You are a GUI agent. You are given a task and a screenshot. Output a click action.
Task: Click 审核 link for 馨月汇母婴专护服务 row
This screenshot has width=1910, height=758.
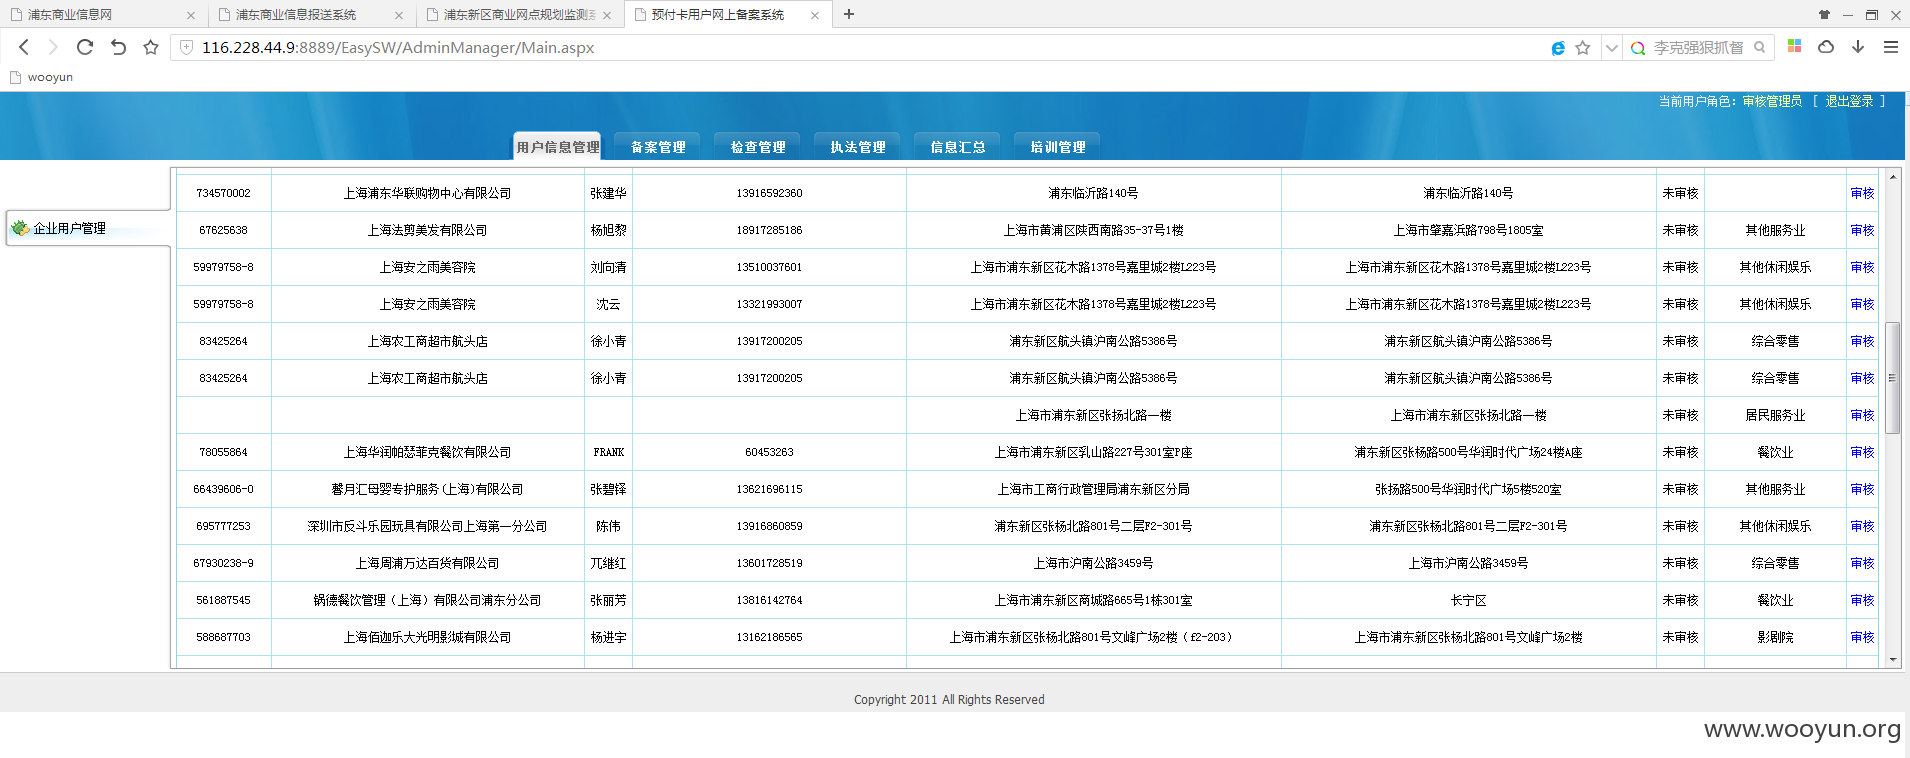(1862, 489)
